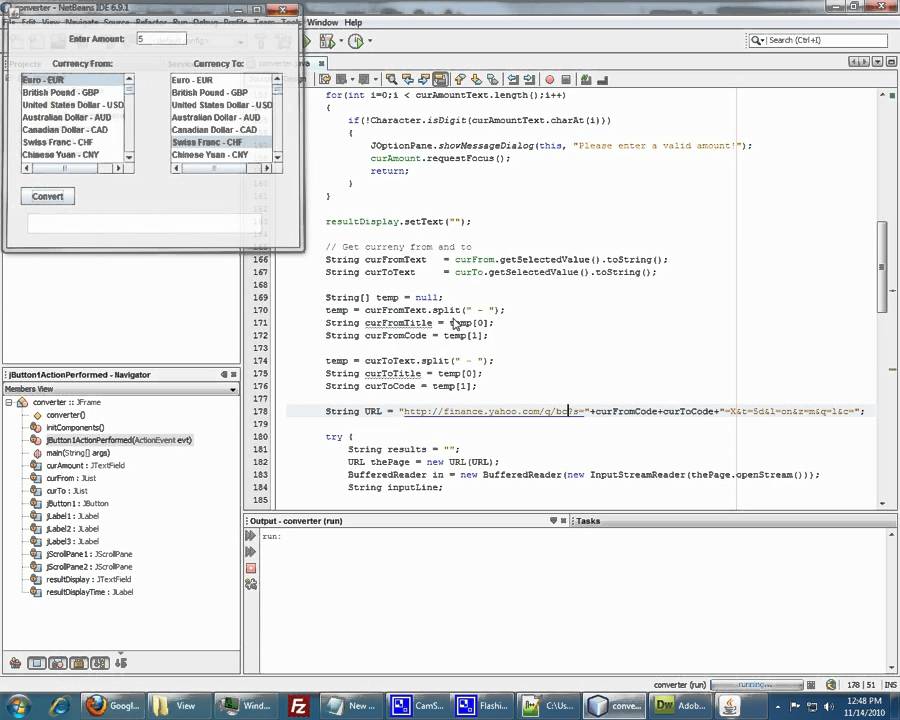Click Re-run icon in Output panel
Viewport: 900px width, 720px height.
click(x=251, y=536)
